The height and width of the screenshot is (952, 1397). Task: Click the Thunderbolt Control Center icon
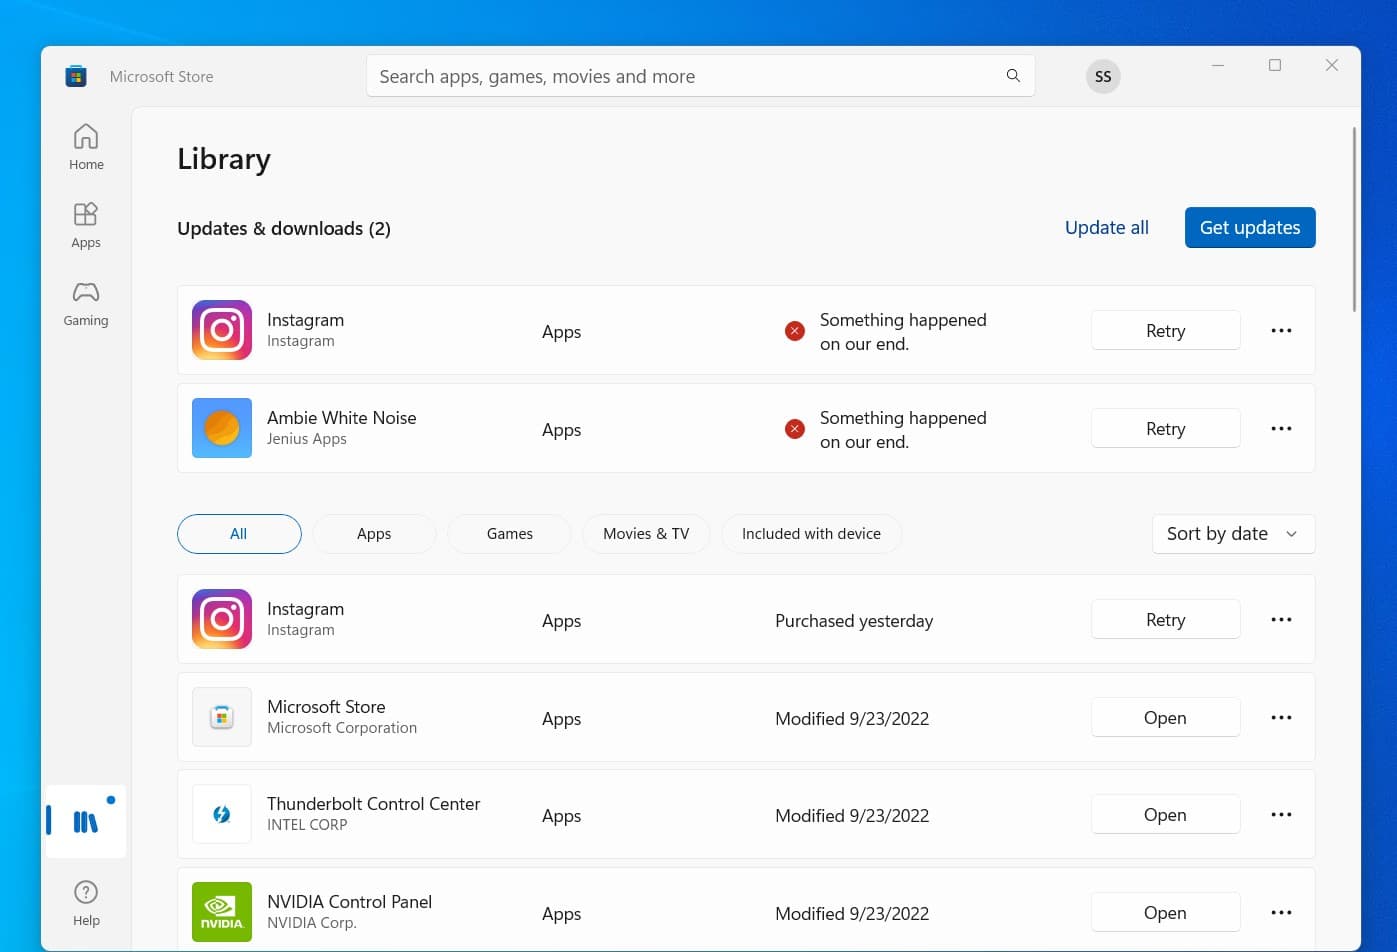click(222, 814)
